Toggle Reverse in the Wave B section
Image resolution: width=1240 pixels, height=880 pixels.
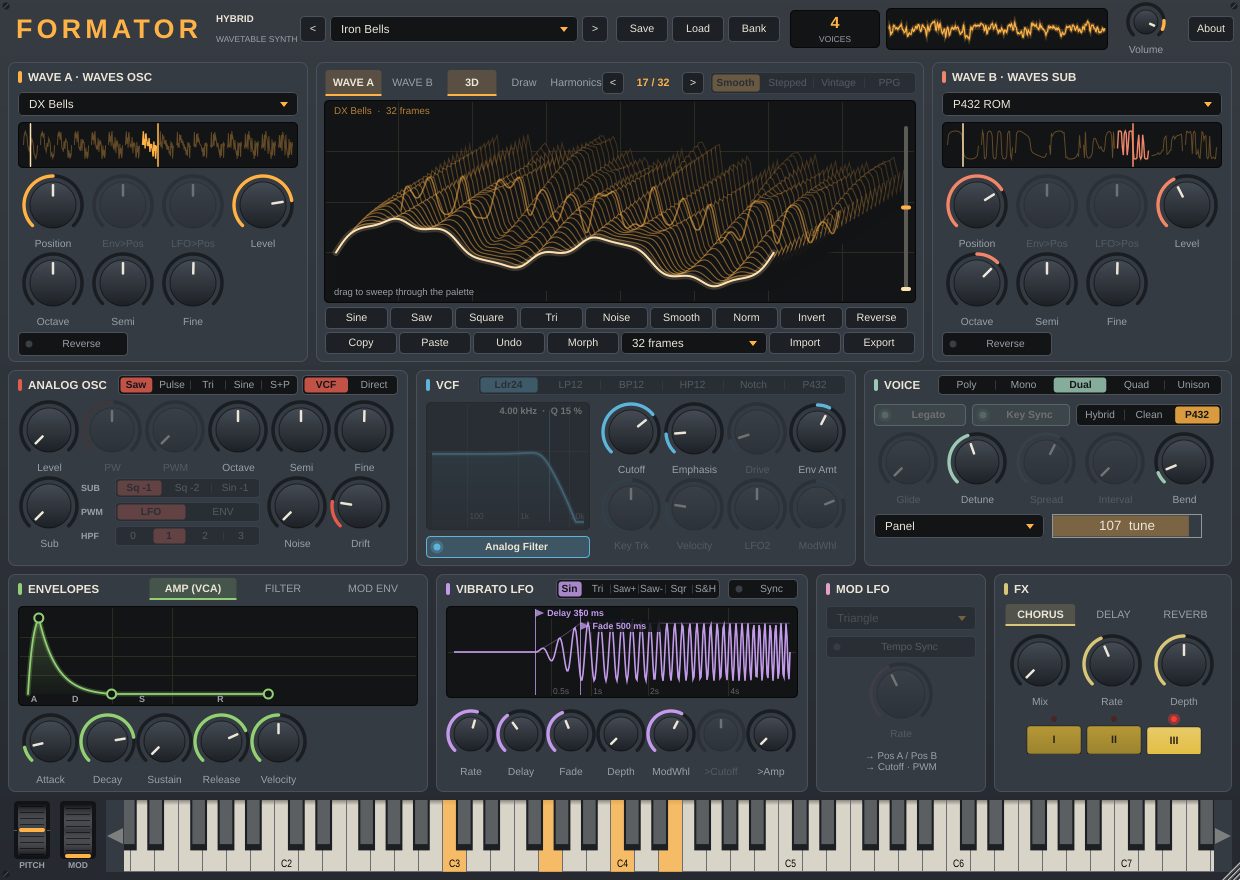[997, 344]
